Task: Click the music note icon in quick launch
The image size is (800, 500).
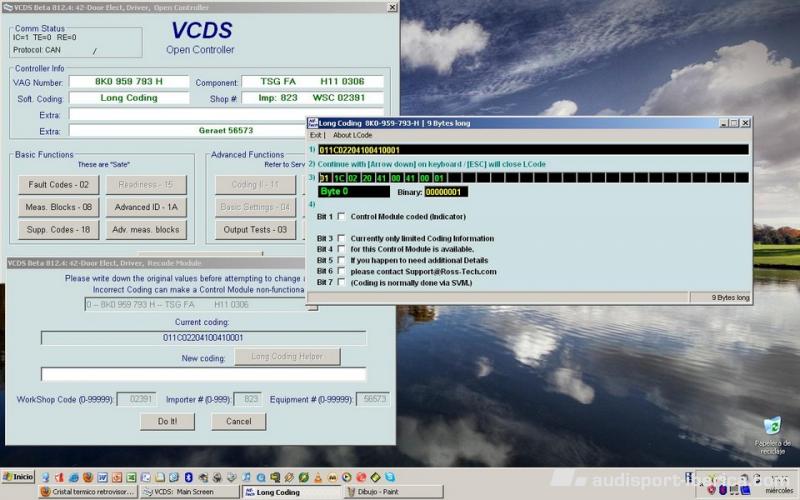Action: point(246,478)
